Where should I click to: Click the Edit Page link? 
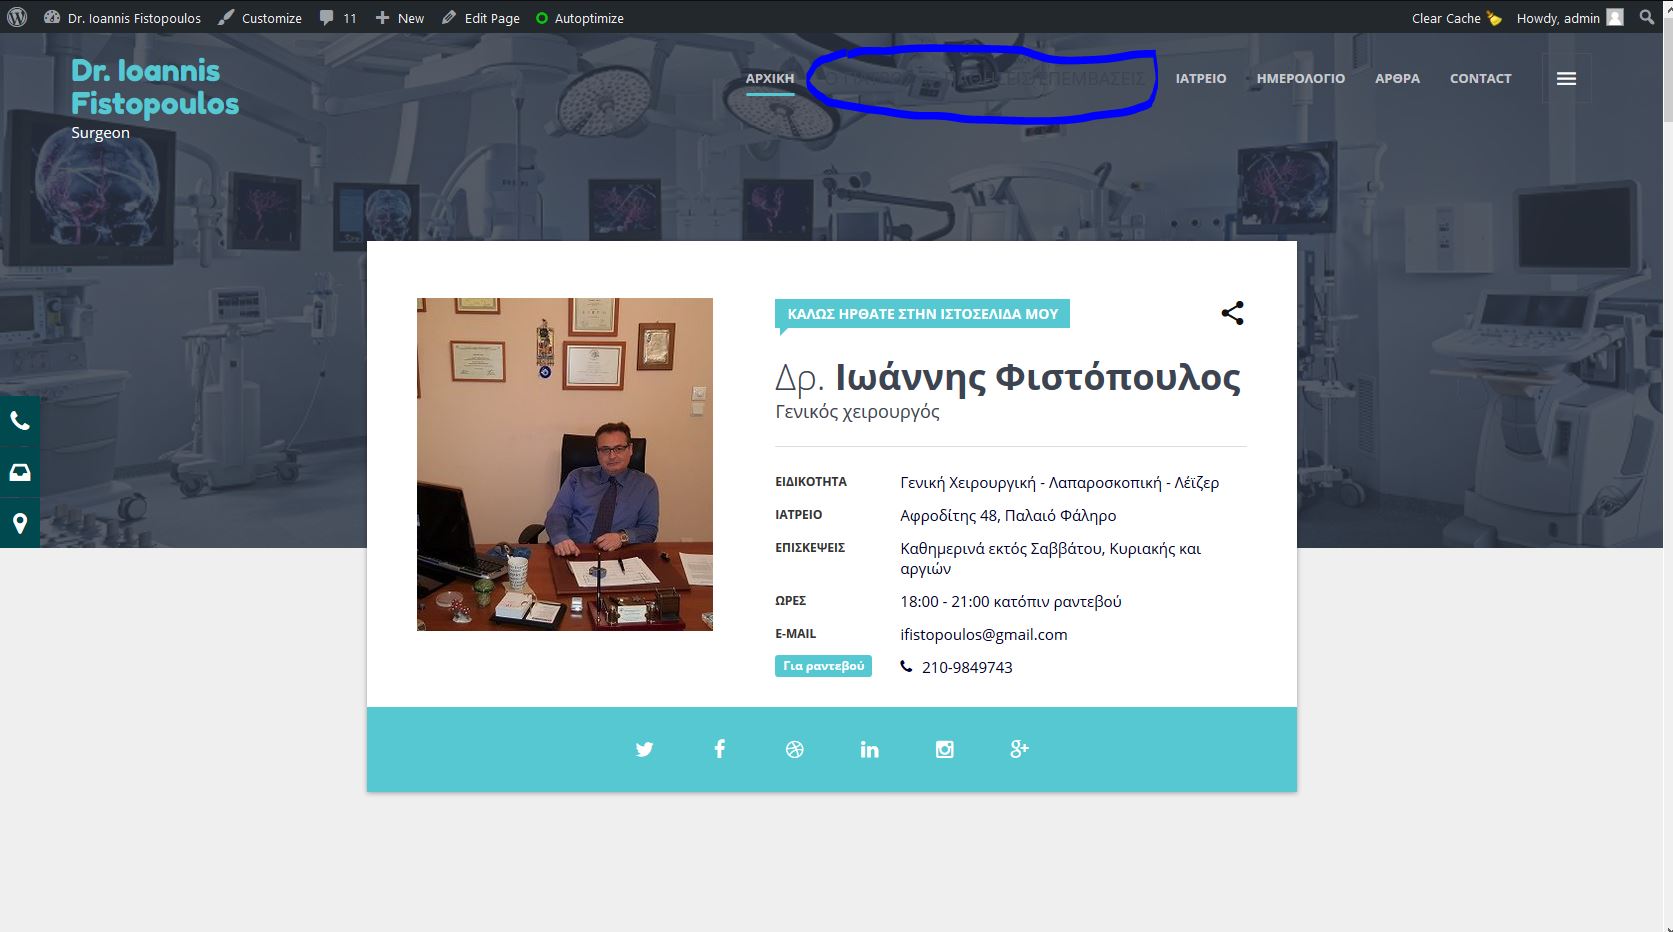coord(481,18)
